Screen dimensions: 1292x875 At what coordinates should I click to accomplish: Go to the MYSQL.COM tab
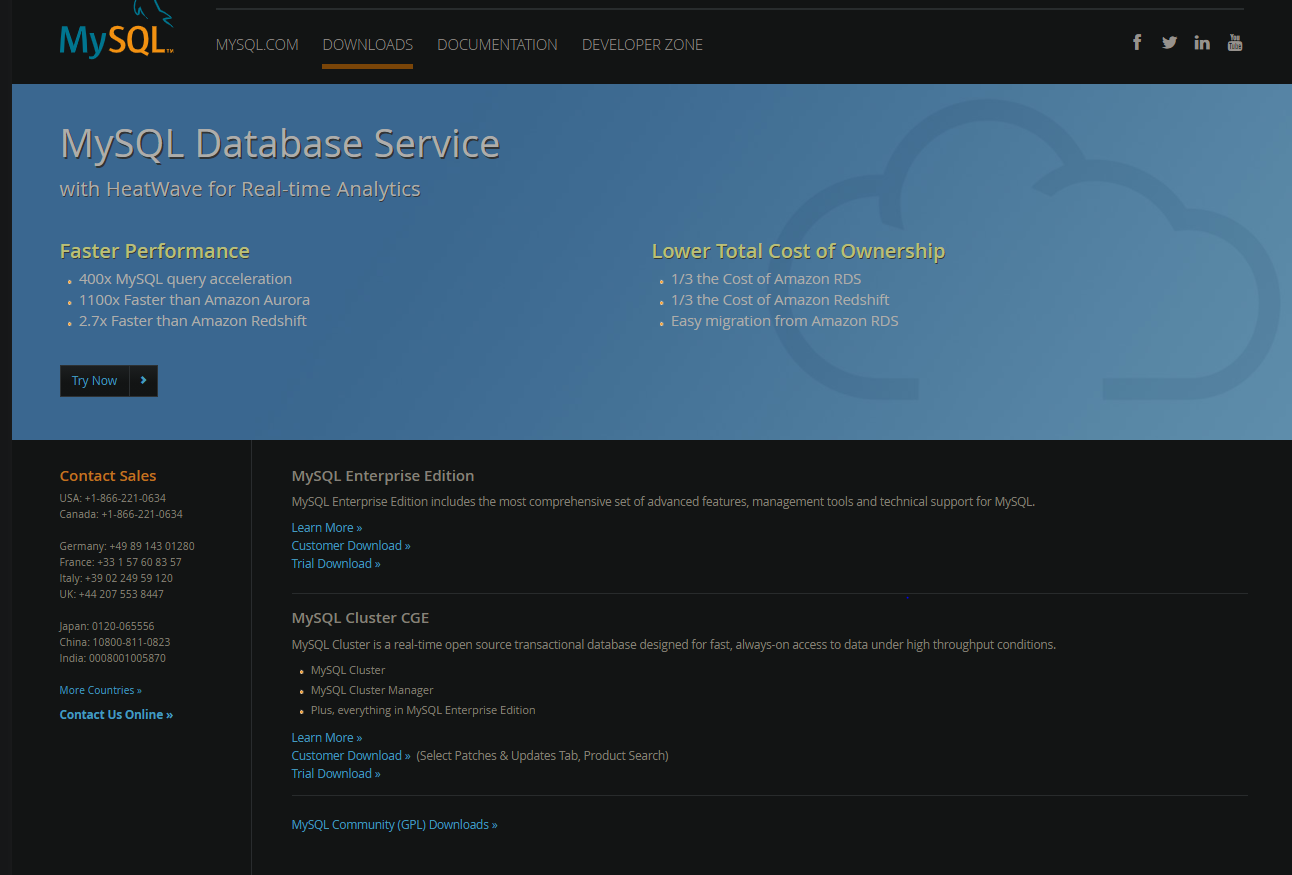point(257,45)
